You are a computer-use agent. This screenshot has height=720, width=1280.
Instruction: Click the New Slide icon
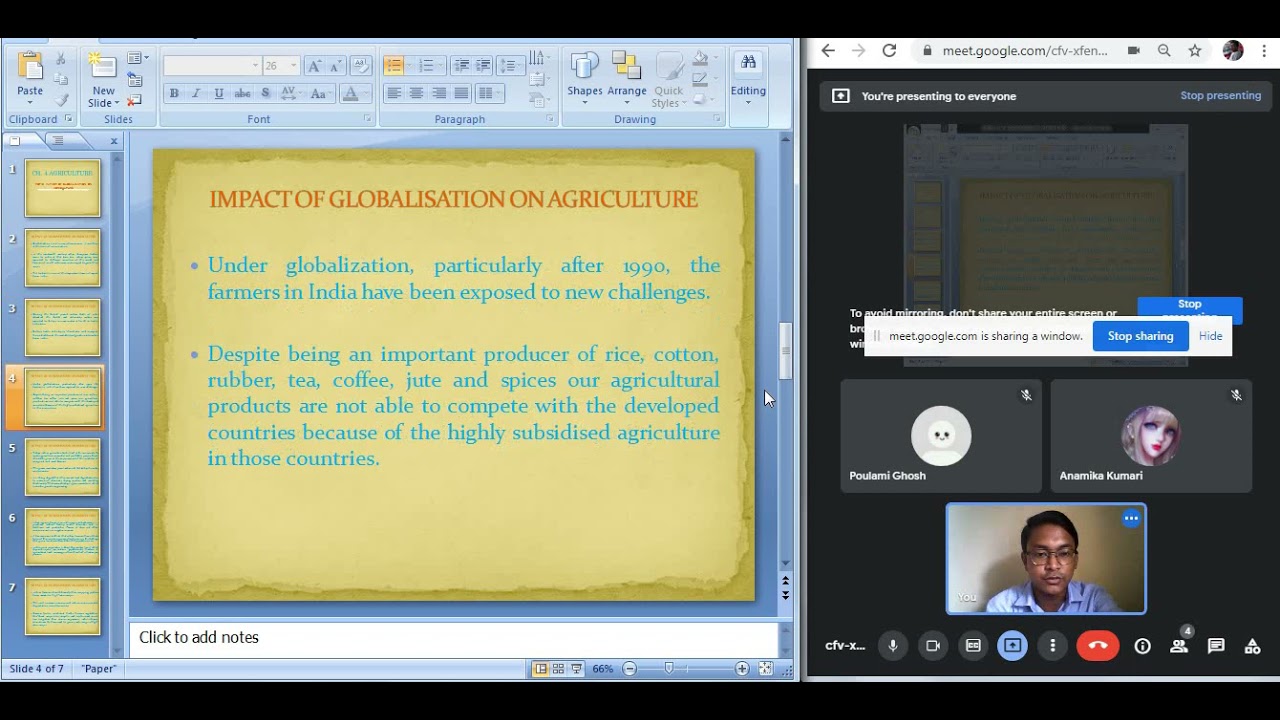(x=102, y=67)
